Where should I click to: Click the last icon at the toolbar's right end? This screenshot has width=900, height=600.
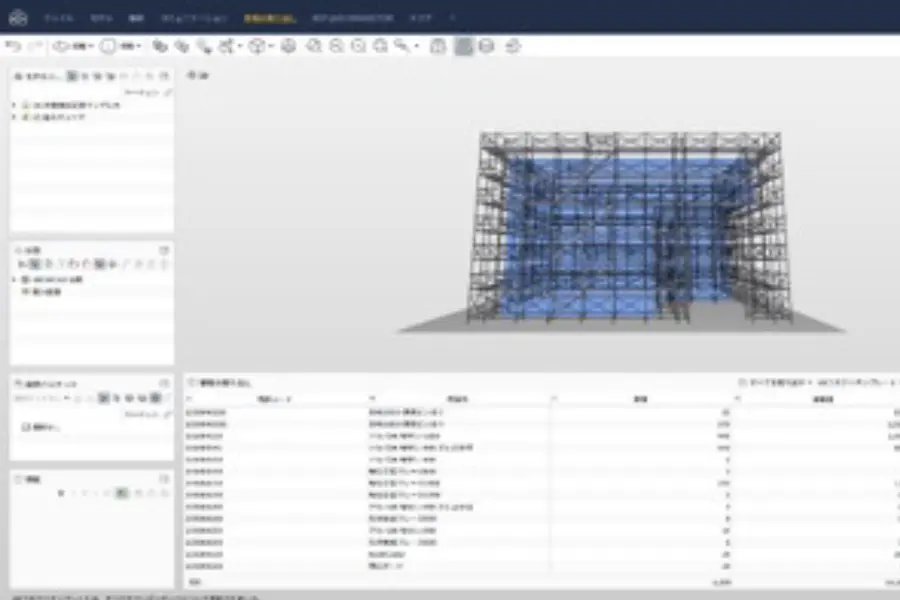pyautogui.click(x=513, y=46)
